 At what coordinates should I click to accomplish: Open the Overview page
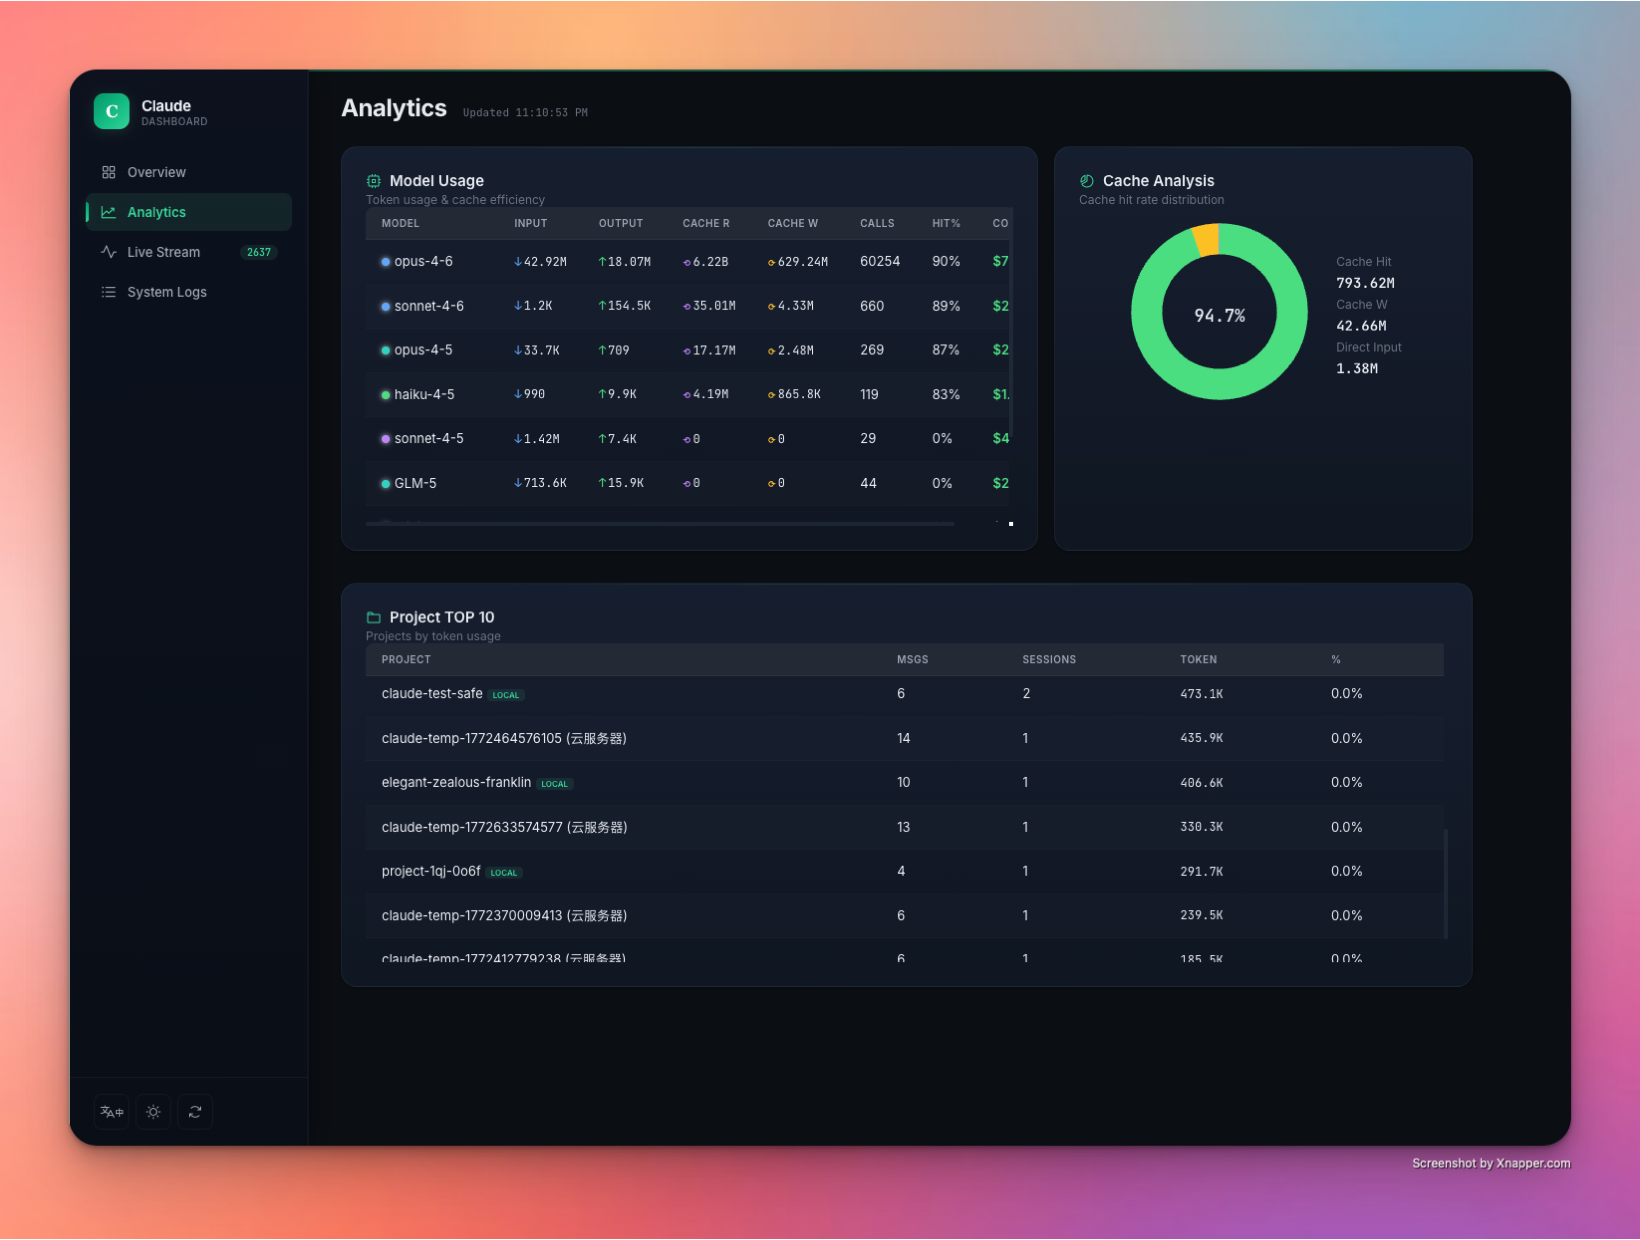188,172
